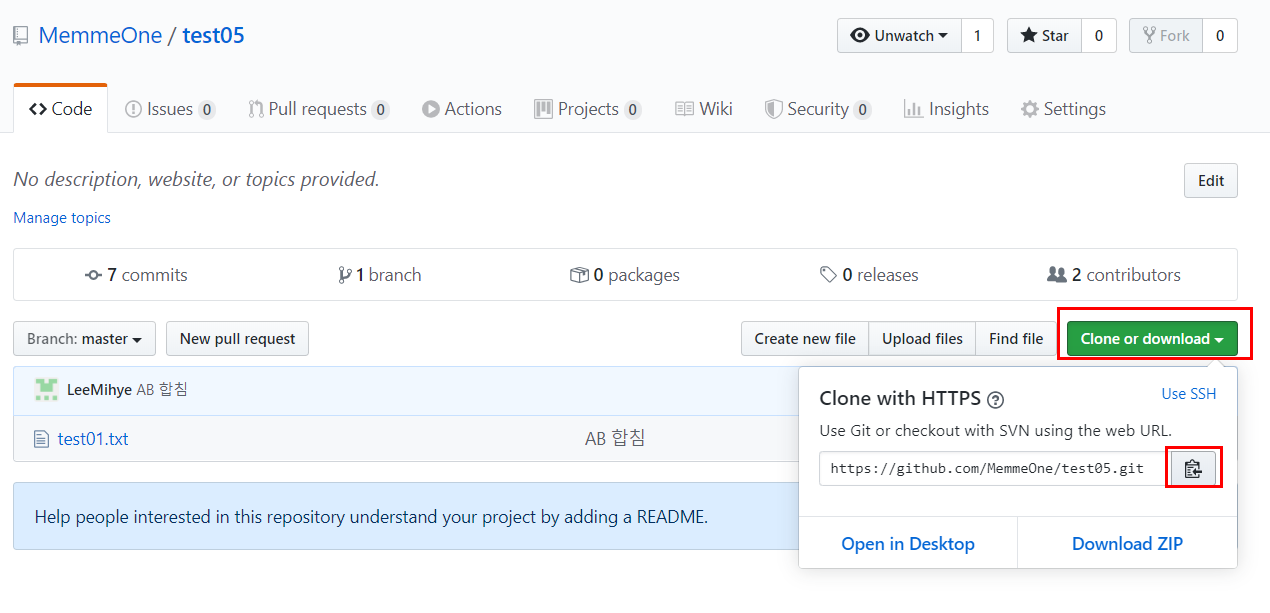The width and height of the screenshot is (1270, 613).
Task: Open the test01.txt file
Action: pos(93,439)
